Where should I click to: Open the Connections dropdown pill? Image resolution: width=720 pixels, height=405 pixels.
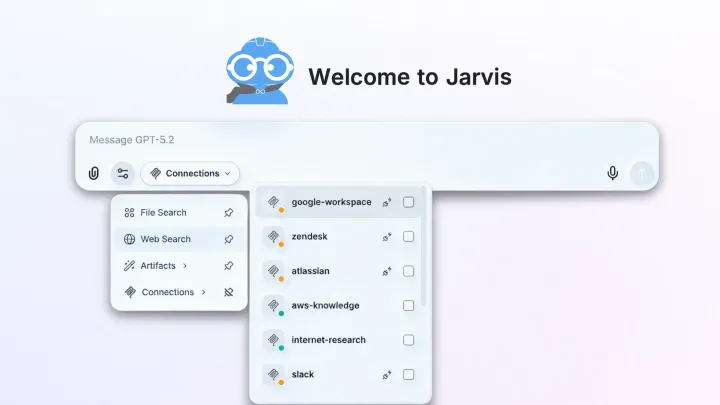pos(190,174)
